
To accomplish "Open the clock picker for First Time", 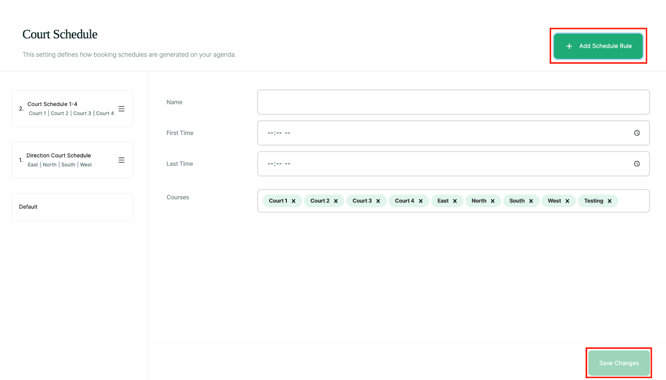I will click(x=637, y=133).
